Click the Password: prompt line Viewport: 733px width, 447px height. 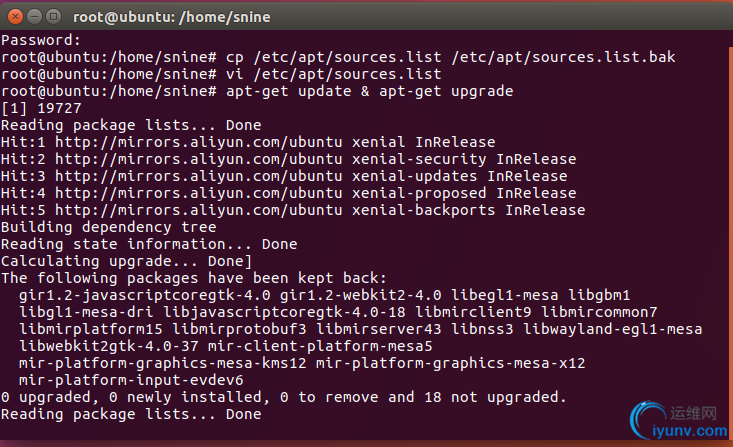41,40
